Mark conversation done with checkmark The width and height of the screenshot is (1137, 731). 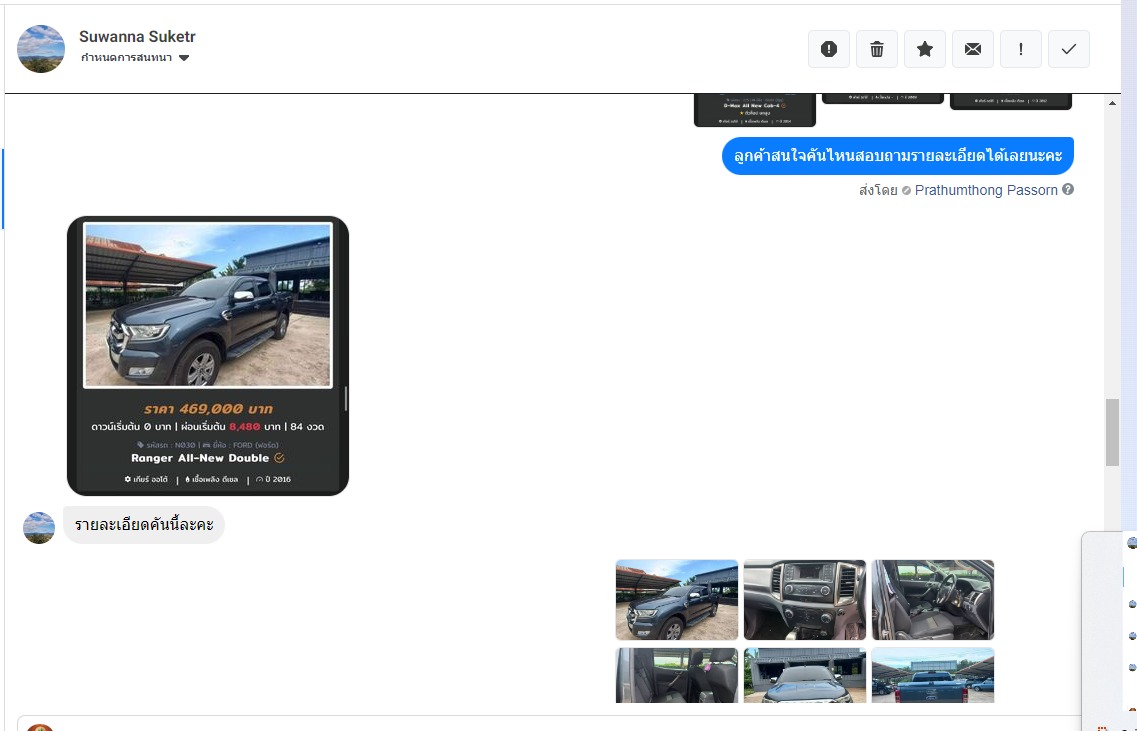(1069, 49)
